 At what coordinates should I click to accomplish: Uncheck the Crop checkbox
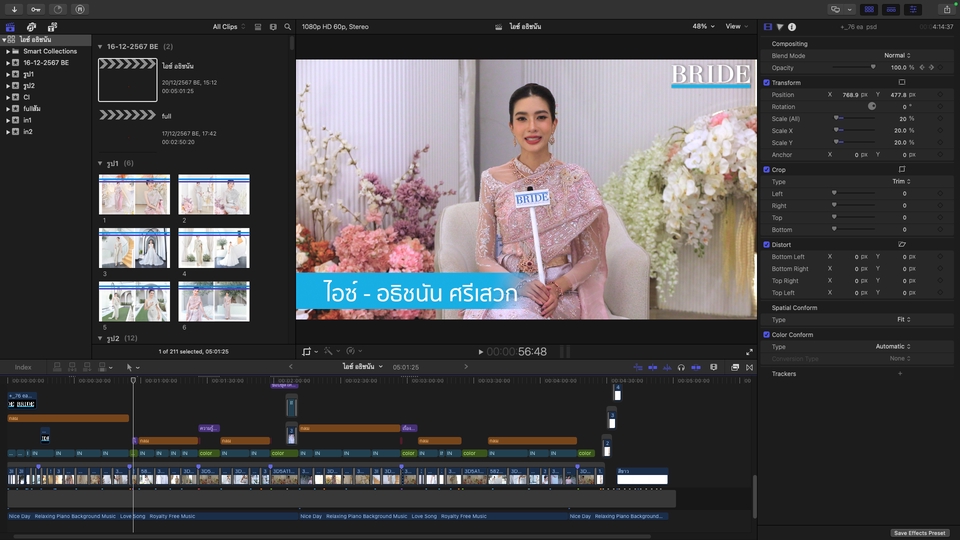[x=767, y=170]
